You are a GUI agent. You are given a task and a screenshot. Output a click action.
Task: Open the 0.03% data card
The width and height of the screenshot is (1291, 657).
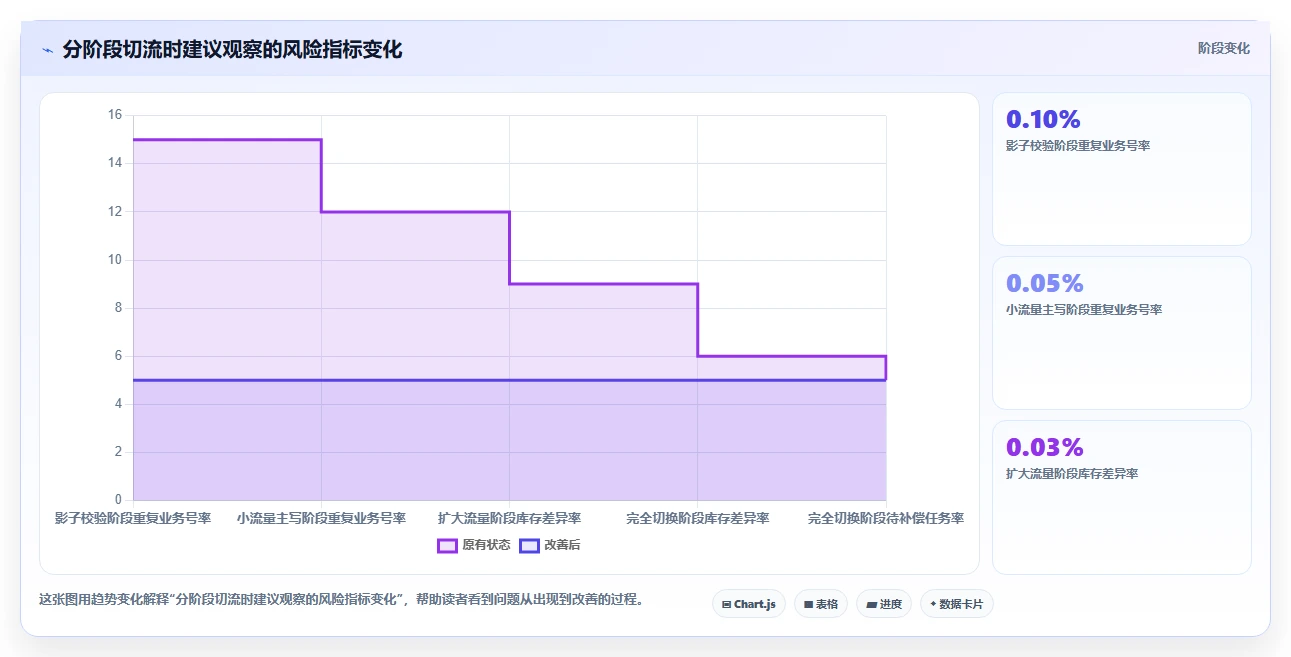click(x=1121, y=497)
